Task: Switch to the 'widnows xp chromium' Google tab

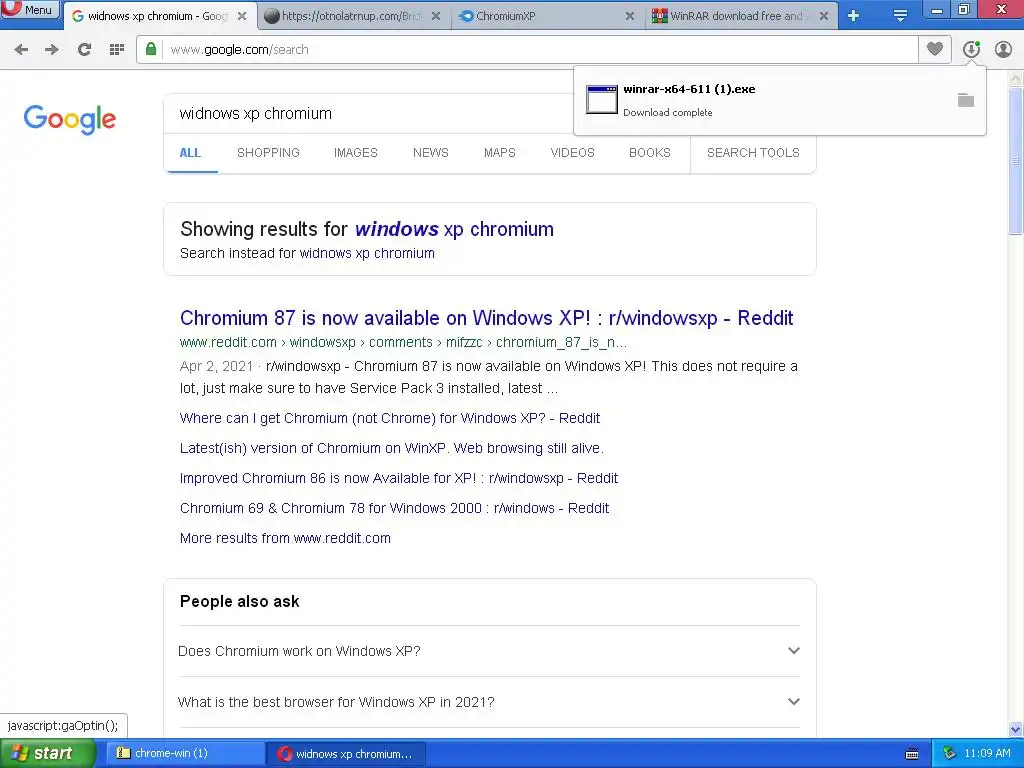Action: tap(157, 16)
